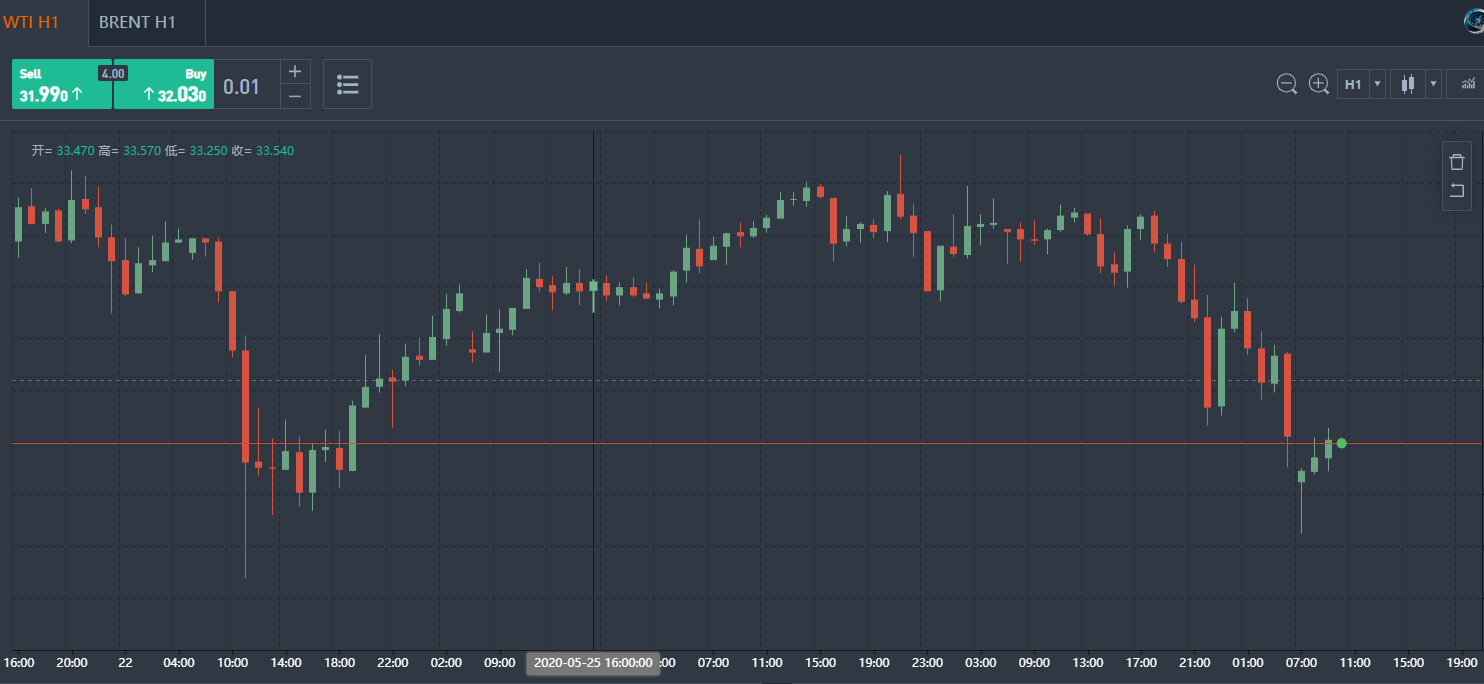Click Sell at 31.990
The height and width of the screenshot is (684, 1484).
pos(61,85)
